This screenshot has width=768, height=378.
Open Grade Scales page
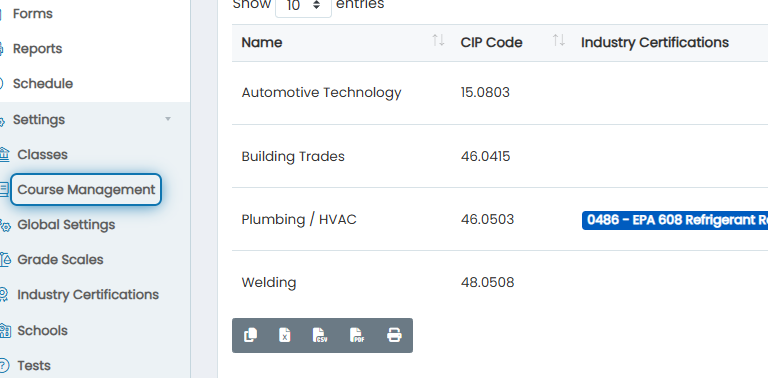tap(60, 260)
